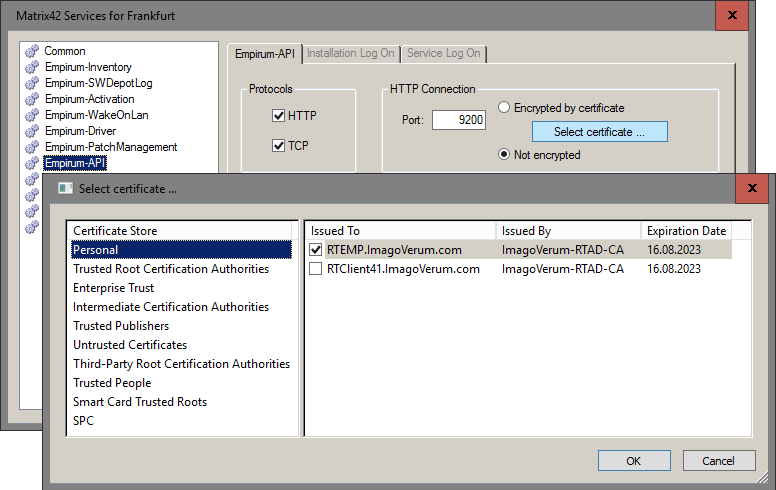Screen dimensions: 776x490
Task: Select Empirum-Driver in the services list
Action: coord(80,131)
